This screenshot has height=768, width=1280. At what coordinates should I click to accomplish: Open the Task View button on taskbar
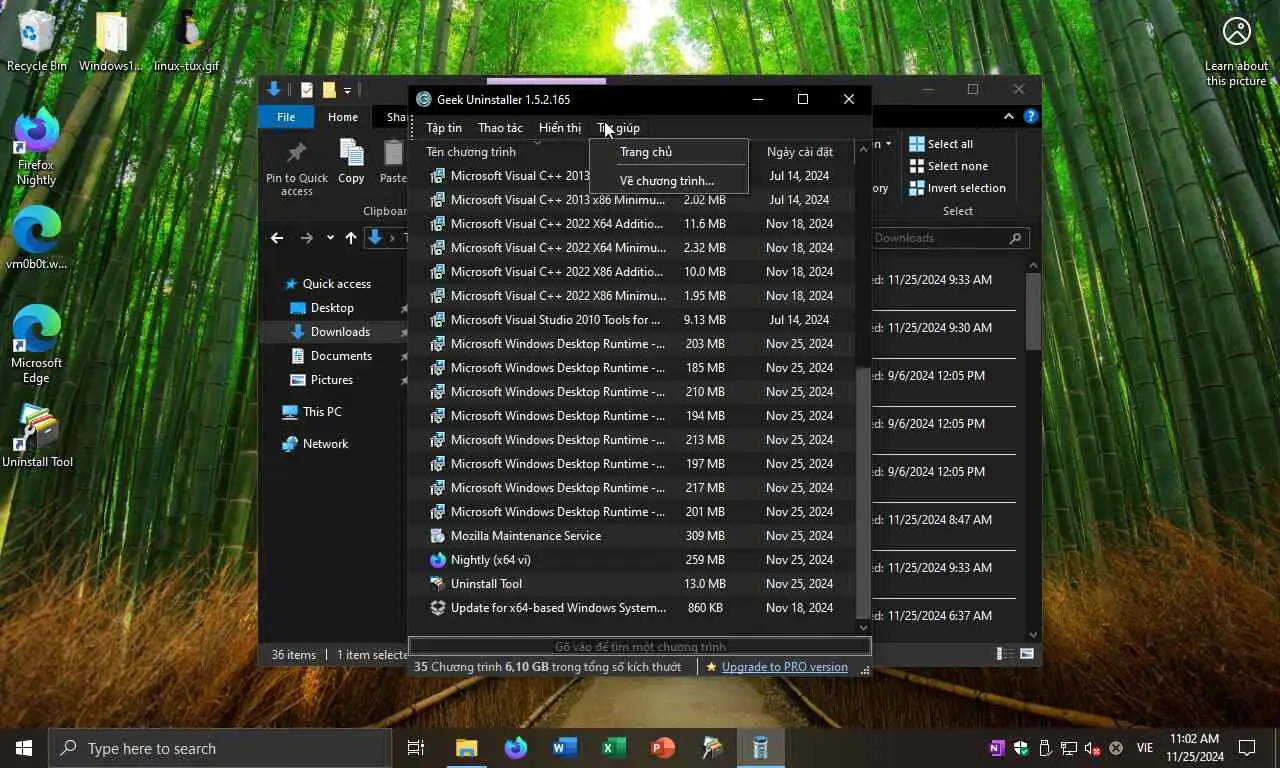[416, 748]
